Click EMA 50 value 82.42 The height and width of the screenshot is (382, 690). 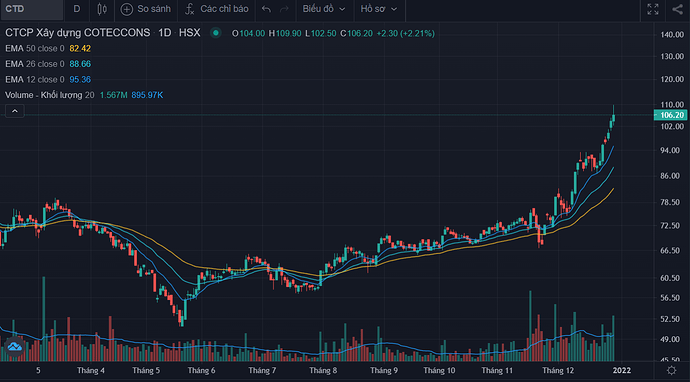80,48
